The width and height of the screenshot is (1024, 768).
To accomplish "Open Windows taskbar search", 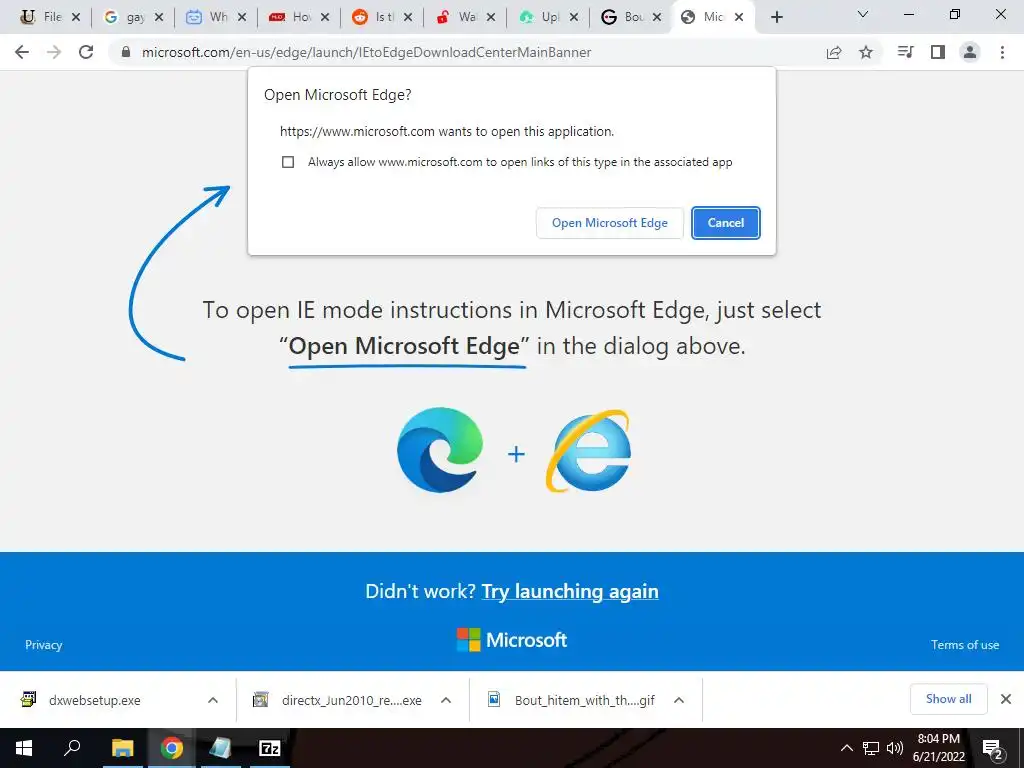I will point(72,748).
